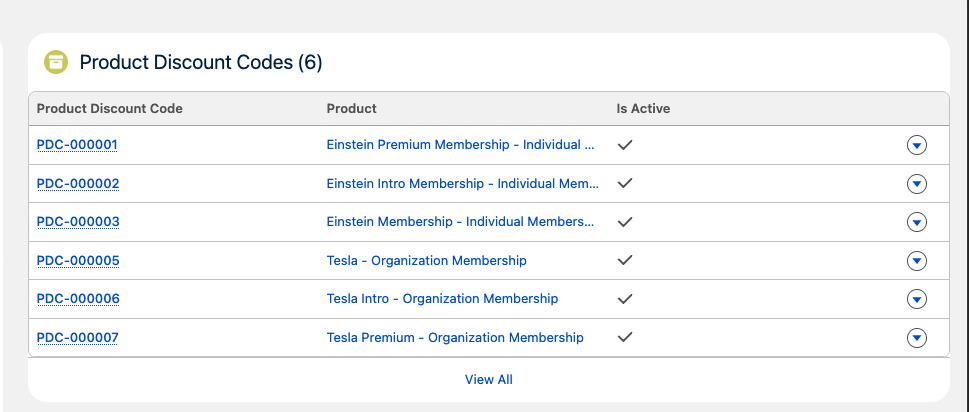The width and height of the screenshot is (969, 412).
Task: Open record PDC-000002
Action: pyautogui.click(x=78, y=183)
